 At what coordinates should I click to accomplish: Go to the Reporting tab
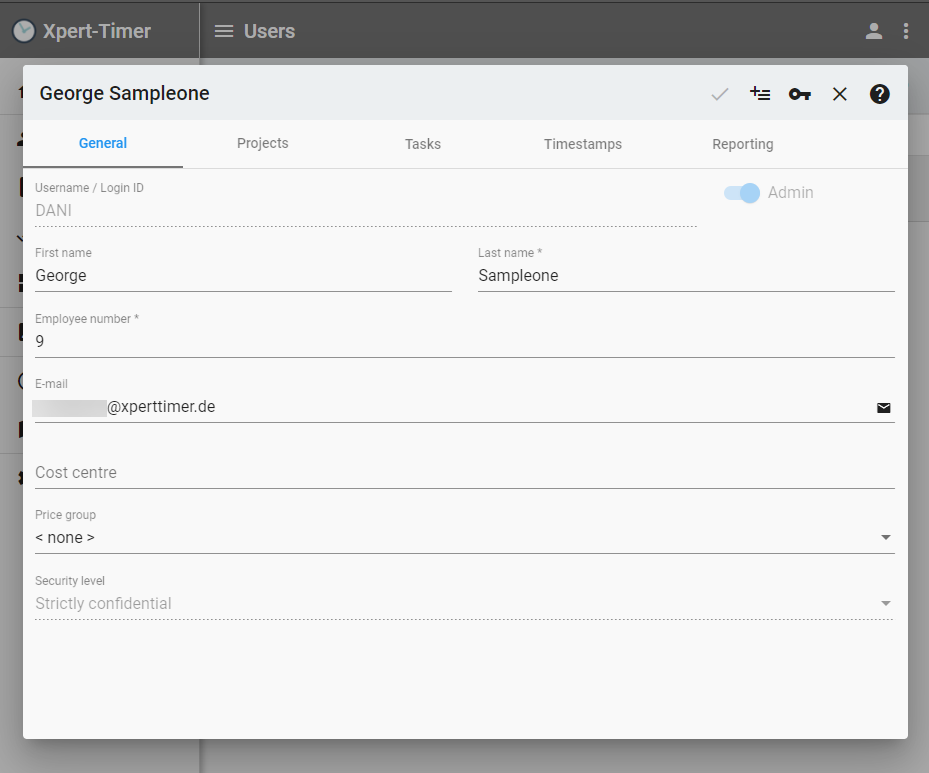743,144
